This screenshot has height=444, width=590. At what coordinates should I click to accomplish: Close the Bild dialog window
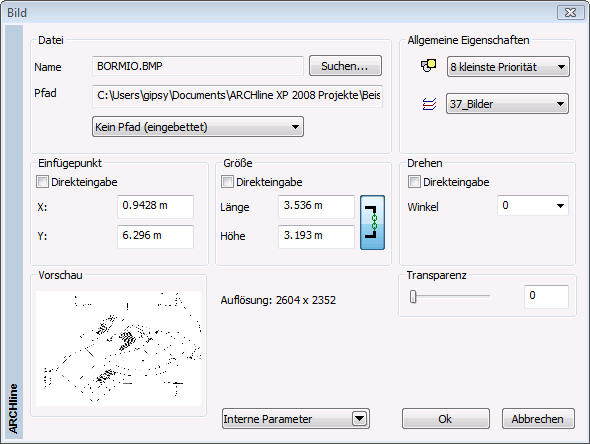(570, 12)
